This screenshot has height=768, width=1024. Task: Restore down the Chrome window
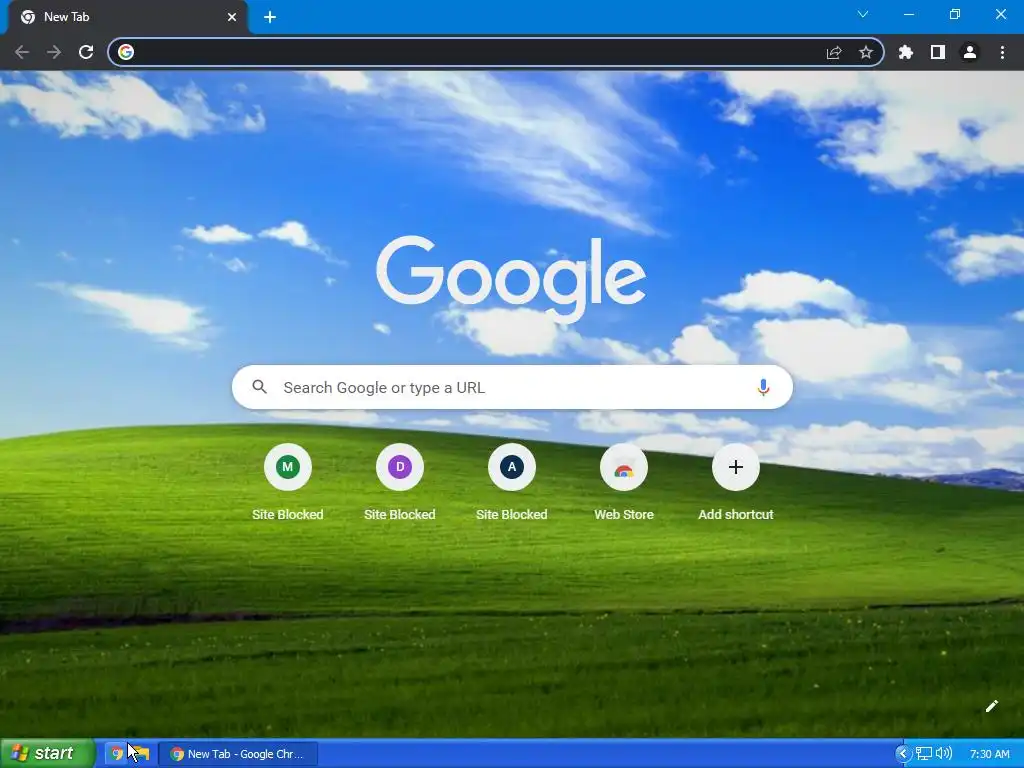tap(955, 14)
